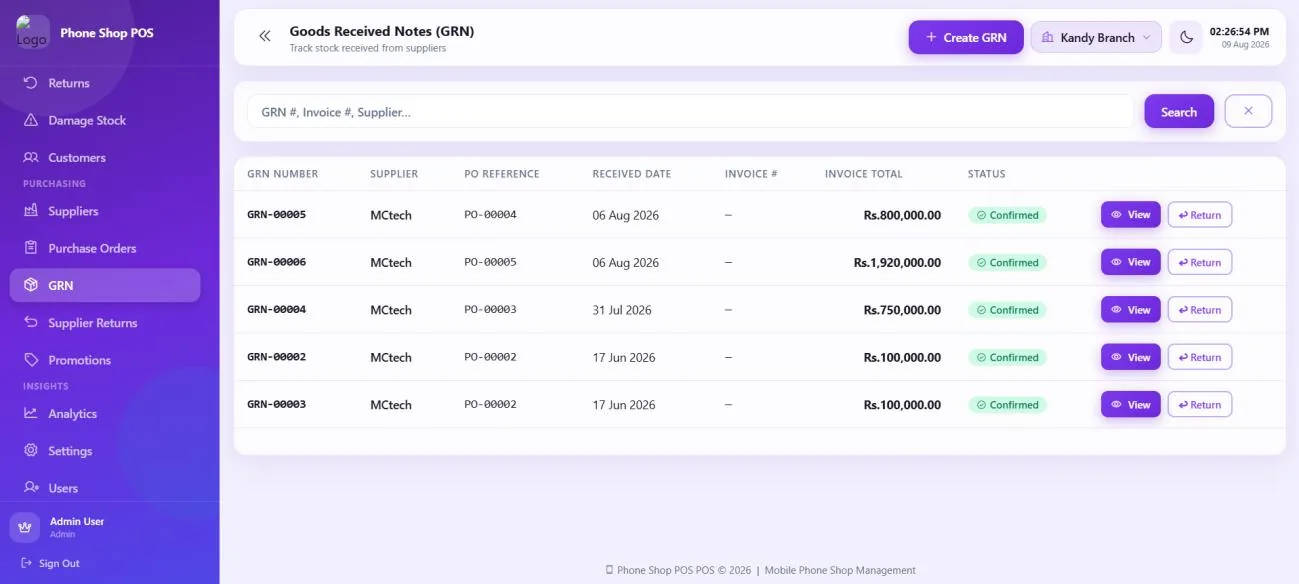Click the Purchase Orders clipboard icon
This screenshot has width=1299, height=584.
click(x=31, y=248)
